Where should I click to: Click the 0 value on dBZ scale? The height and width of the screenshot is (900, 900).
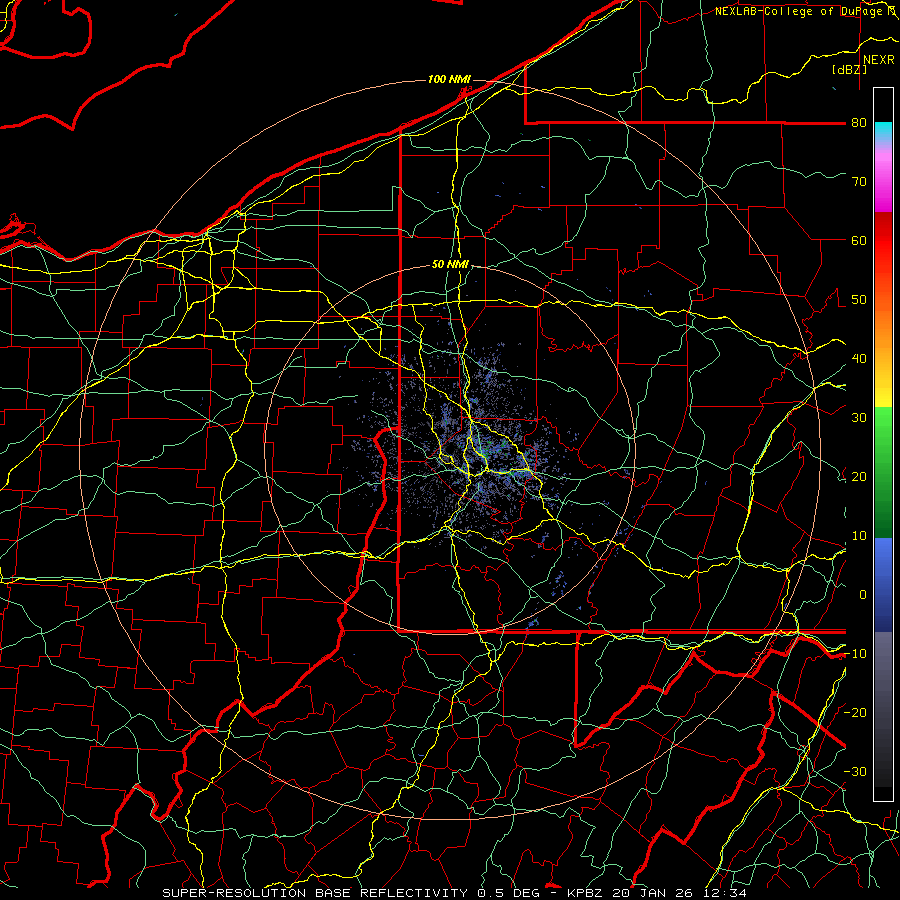click(x=863, y=595)
